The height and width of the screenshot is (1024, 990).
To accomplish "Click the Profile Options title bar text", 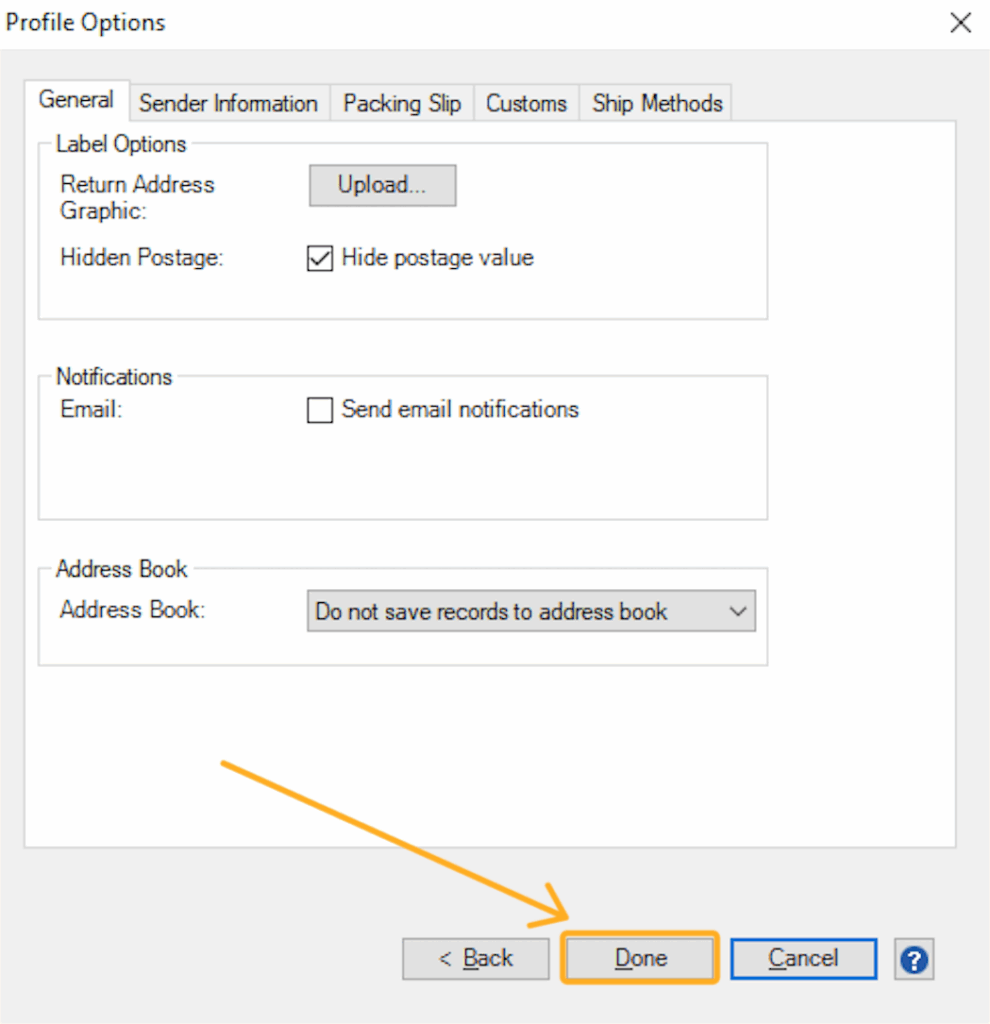I will (86, 22).
